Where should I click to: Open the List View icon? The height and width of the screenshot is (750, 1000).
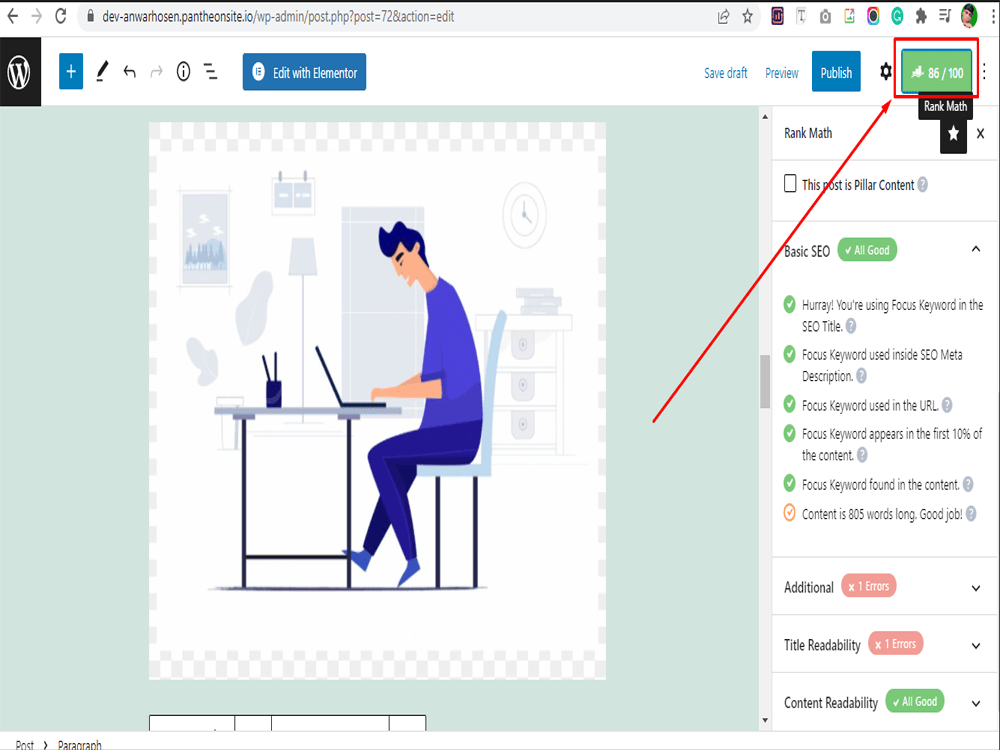pos(210,72)
